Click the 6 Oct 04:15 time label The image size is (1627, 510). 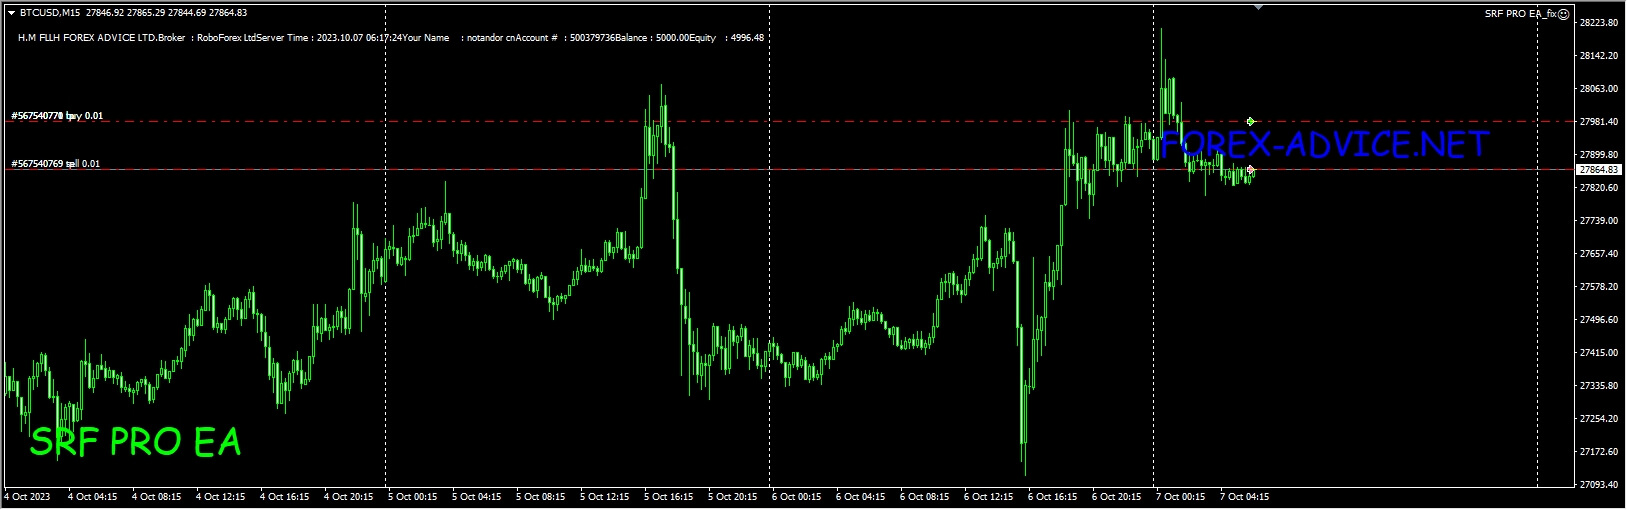pos(860,496)
